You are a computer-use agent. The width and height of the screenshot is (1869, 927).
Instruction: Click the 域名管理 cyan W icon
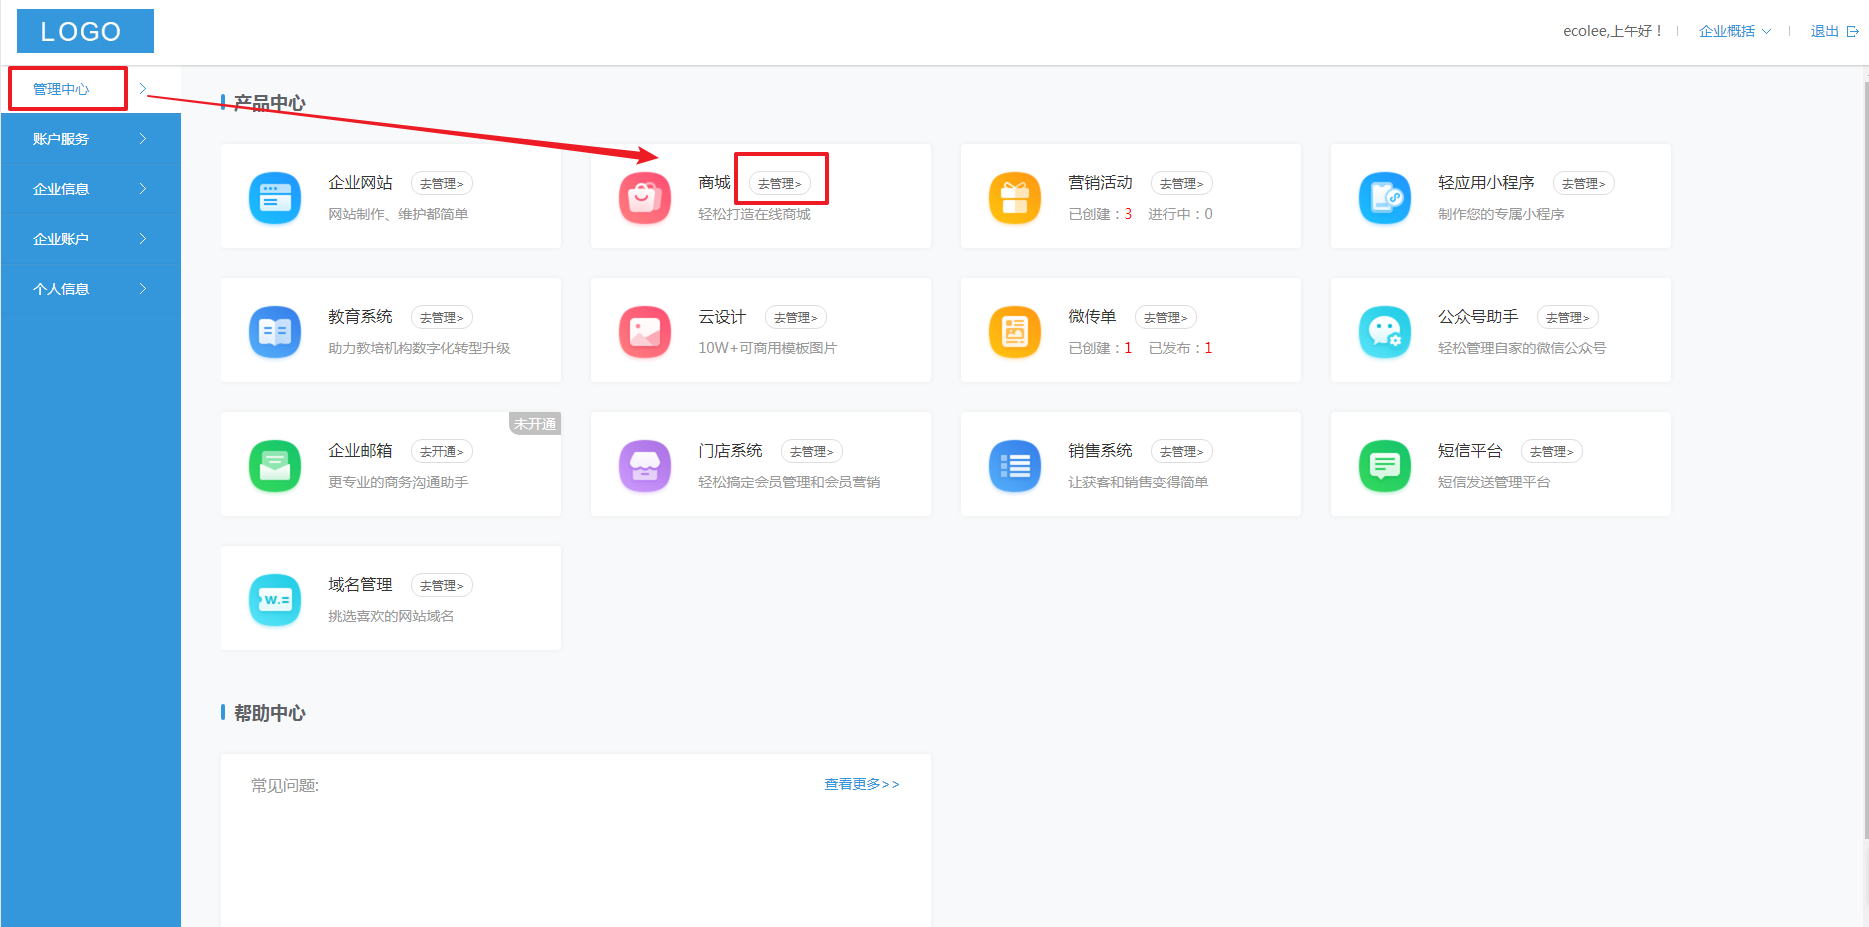(275, 600)
